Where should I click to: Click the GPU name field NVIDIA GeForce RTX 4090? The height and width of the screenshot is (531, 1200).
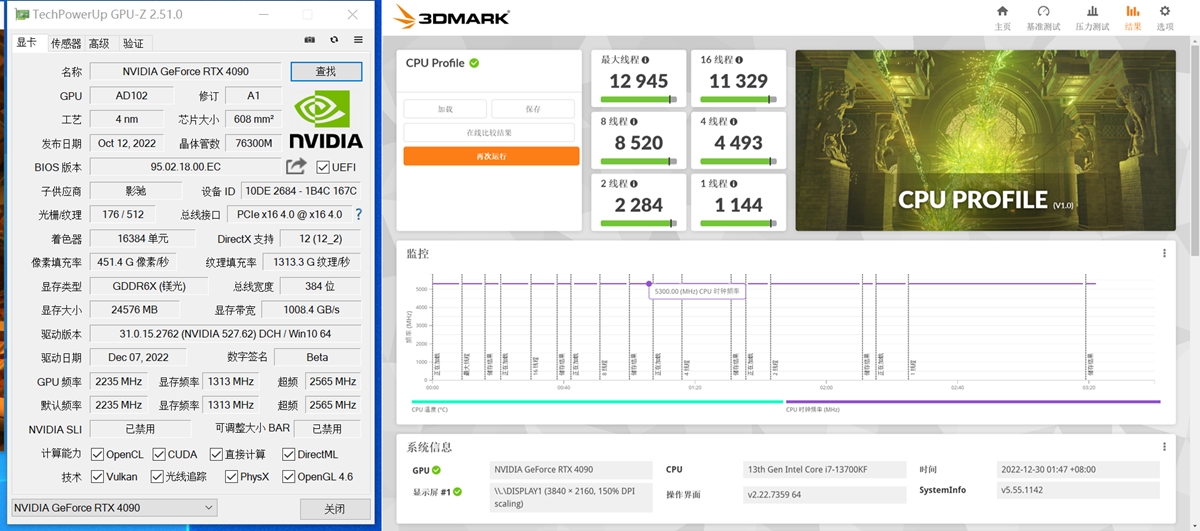(x=186, y=72)
